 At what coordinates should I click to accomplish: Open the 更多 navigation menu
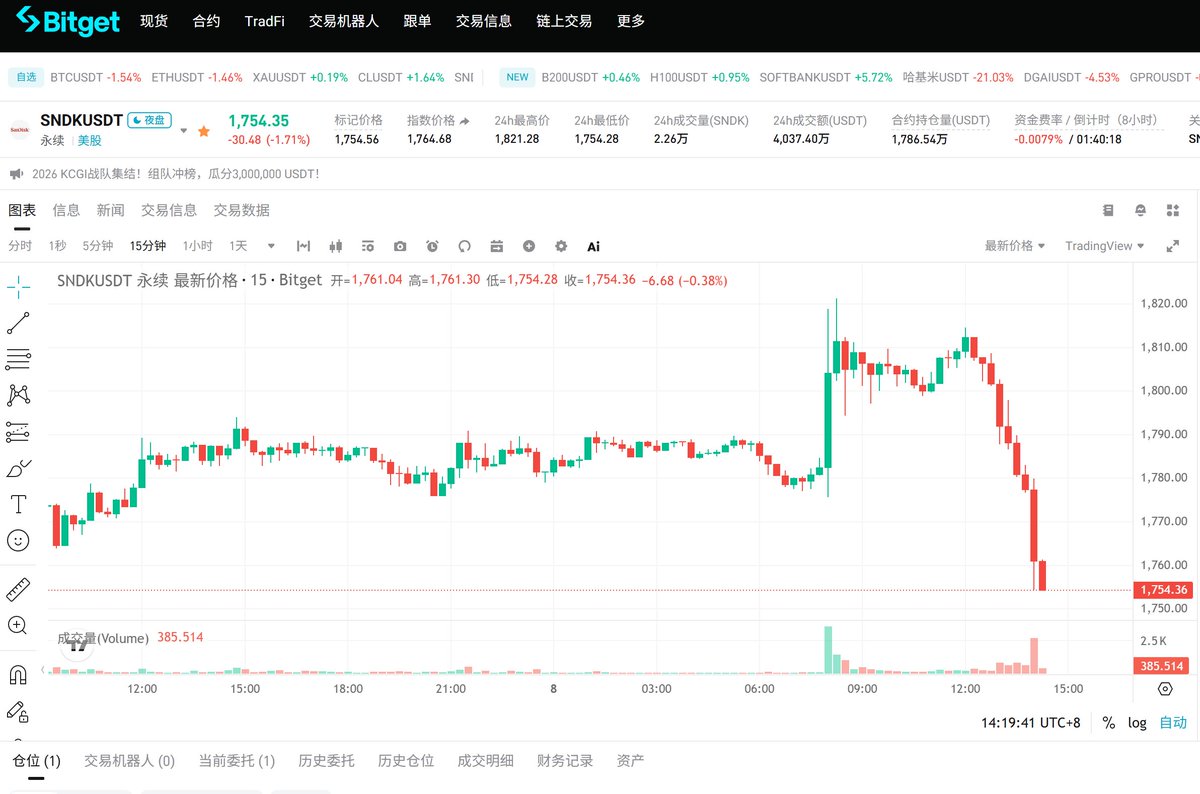point(631,21)
